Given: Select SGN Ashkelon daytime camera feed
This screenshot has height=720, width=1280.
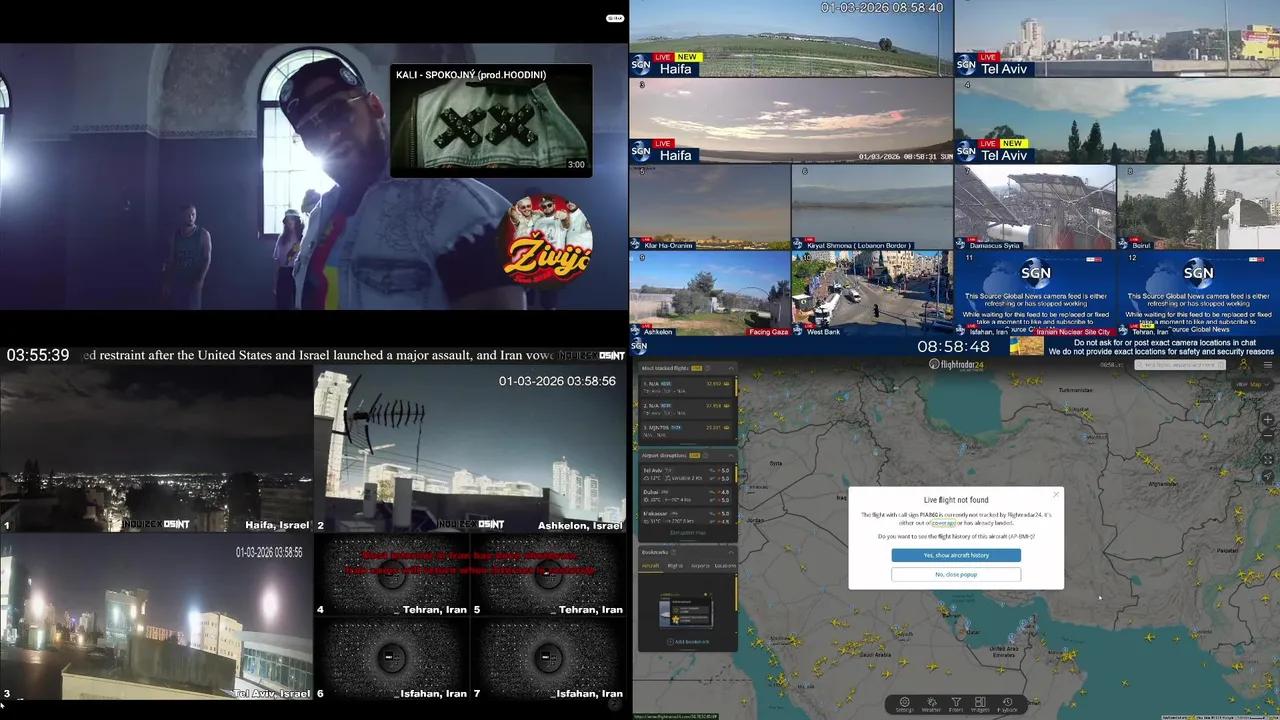Looking at the screenshot, I should coord(709,293).
